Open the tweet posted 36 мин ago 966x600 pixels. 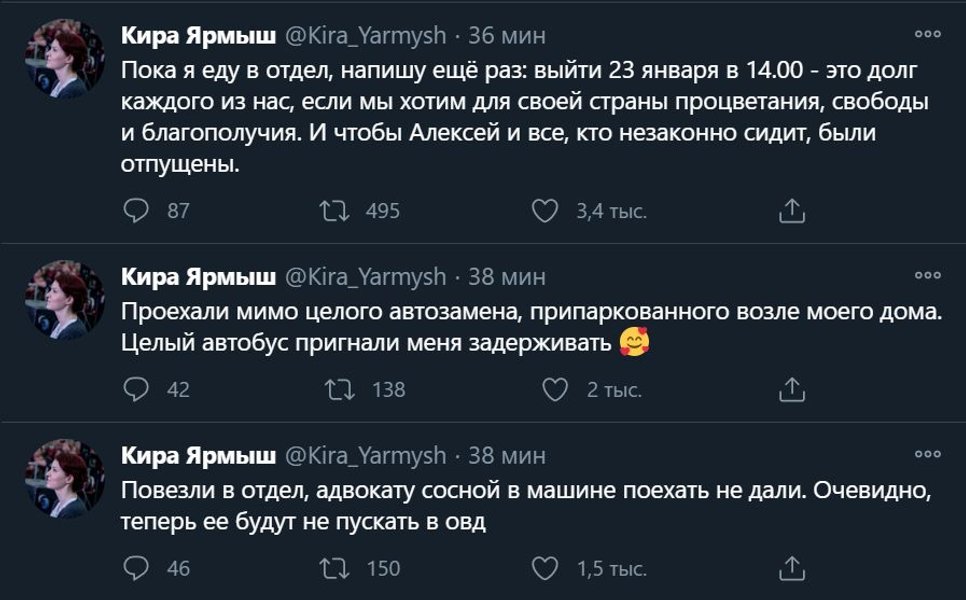506,34
